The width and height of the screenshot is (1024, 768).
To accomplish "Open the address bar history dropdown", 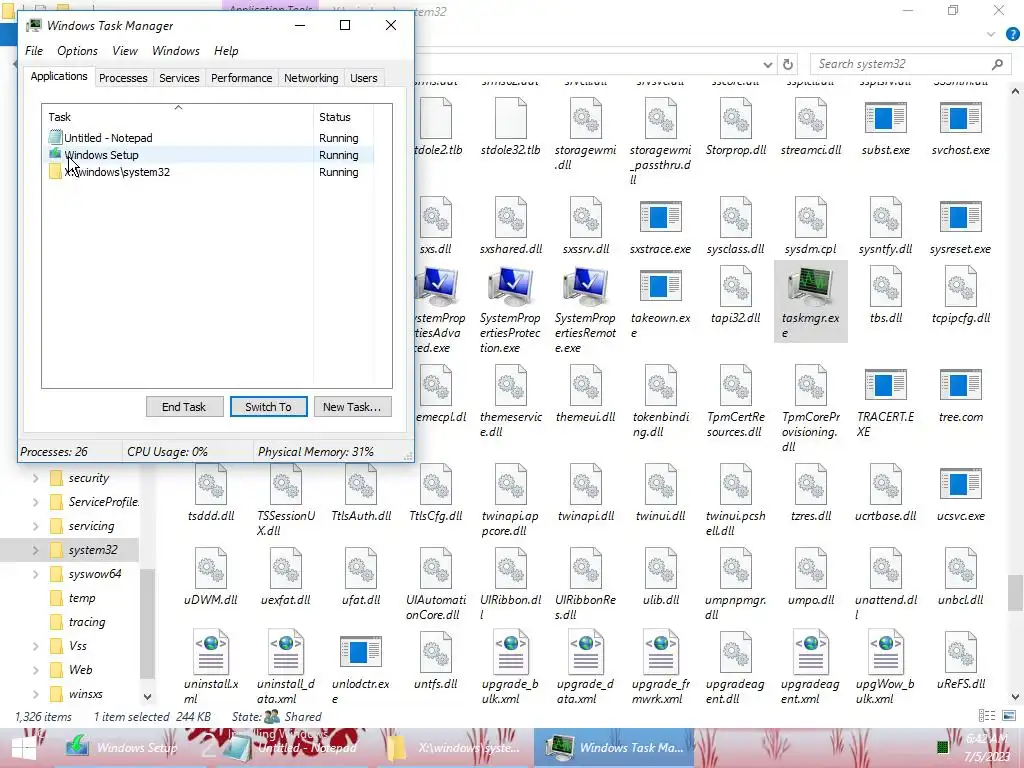I will pyautogui.click(x=767, y=65).
